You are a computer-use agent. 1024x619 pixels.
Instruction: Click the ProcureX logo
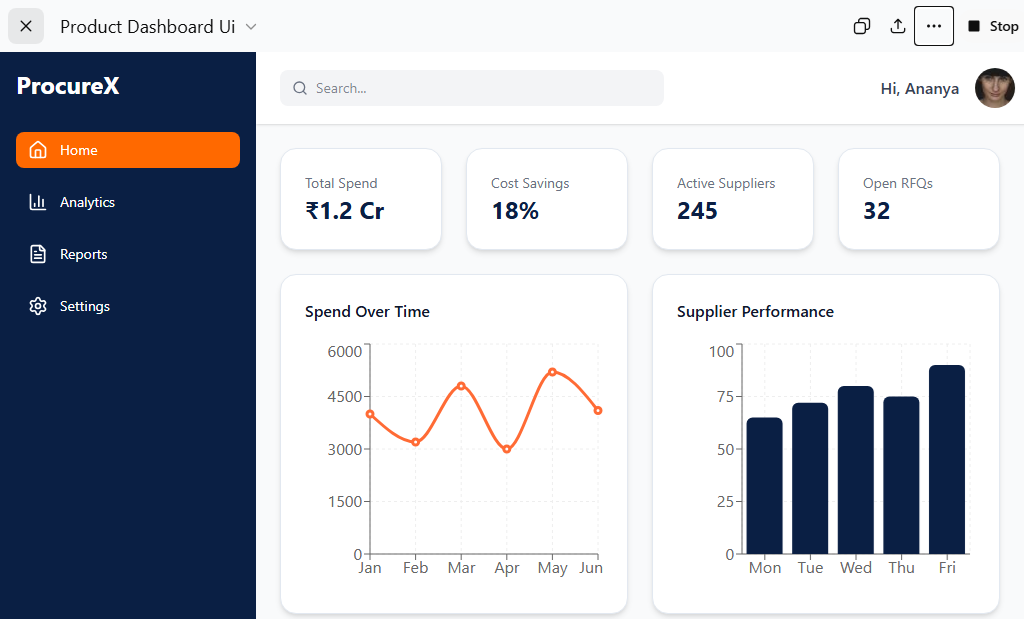(68, 86)
